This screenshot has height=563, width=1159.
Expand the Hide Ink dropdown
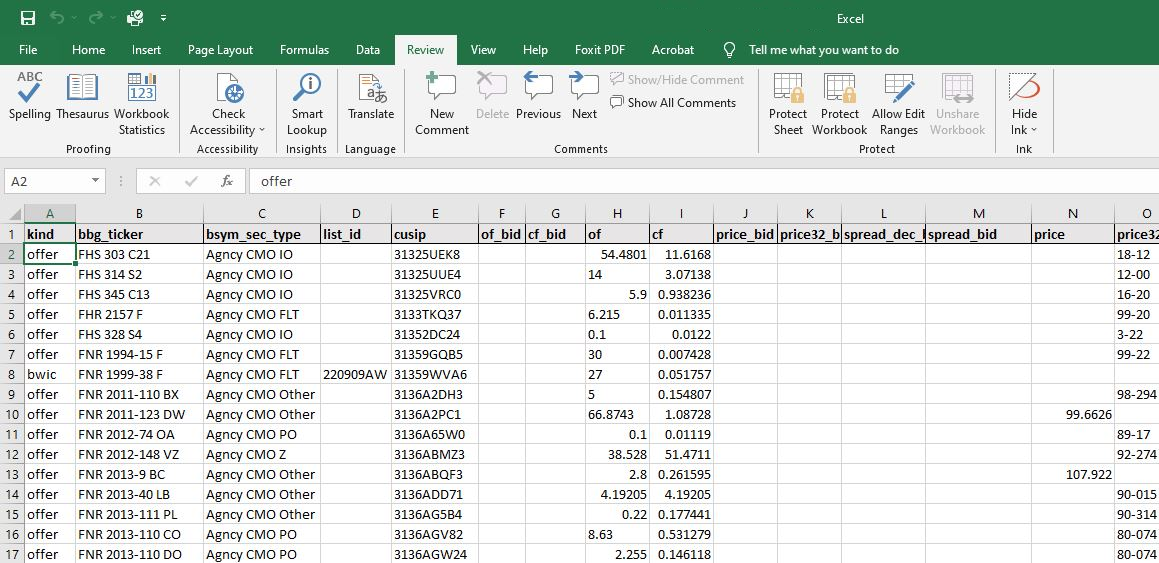[1034, 130]
